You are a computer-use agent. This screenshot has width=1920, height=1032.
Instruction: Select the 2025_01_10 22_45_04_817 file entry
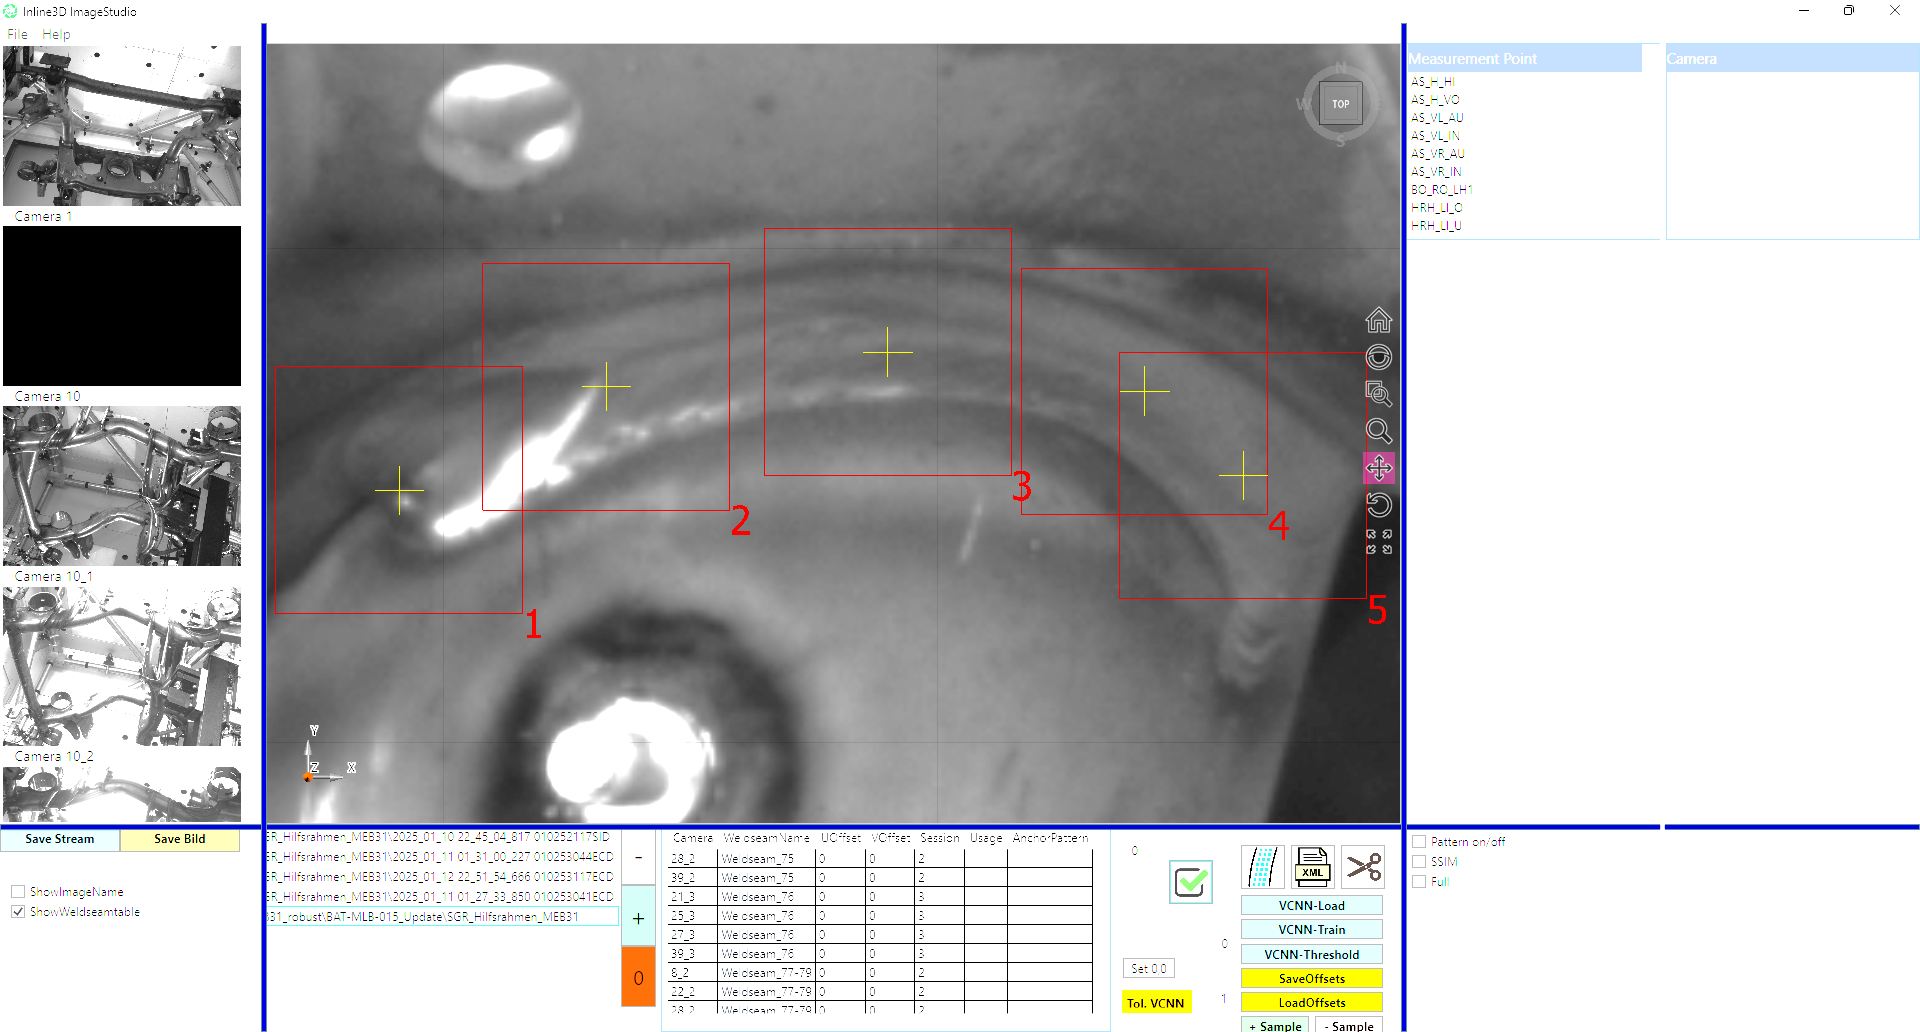[441, 837]
